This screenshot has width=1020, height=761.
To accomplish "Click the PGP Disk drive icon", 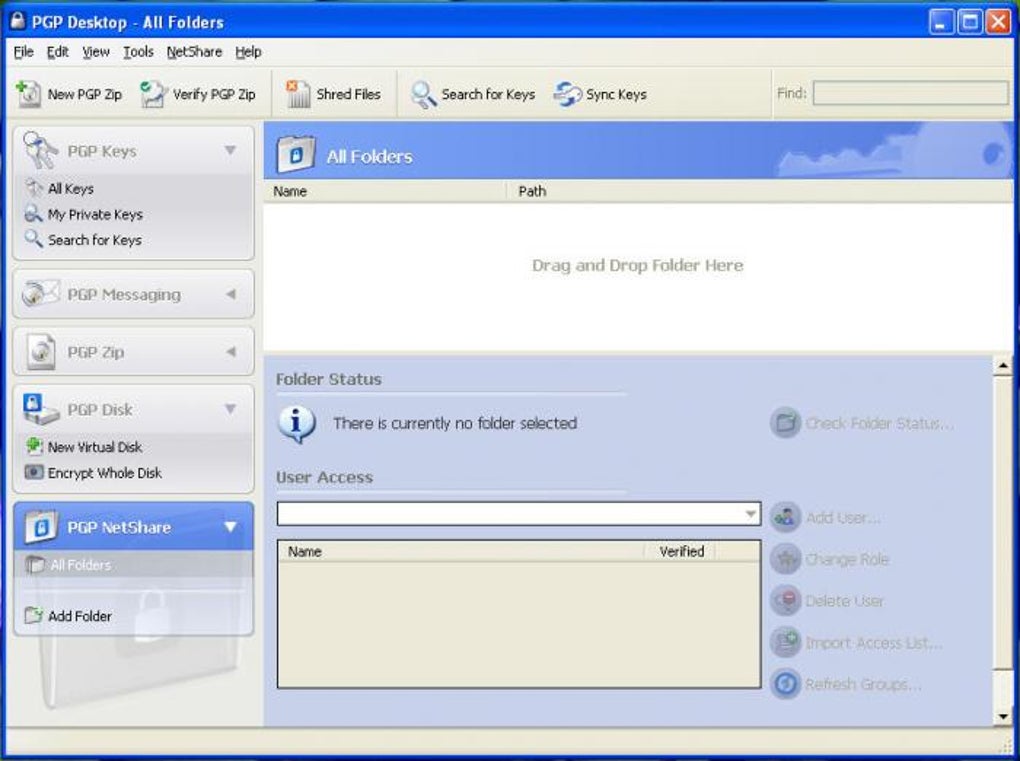I will 40,409.
